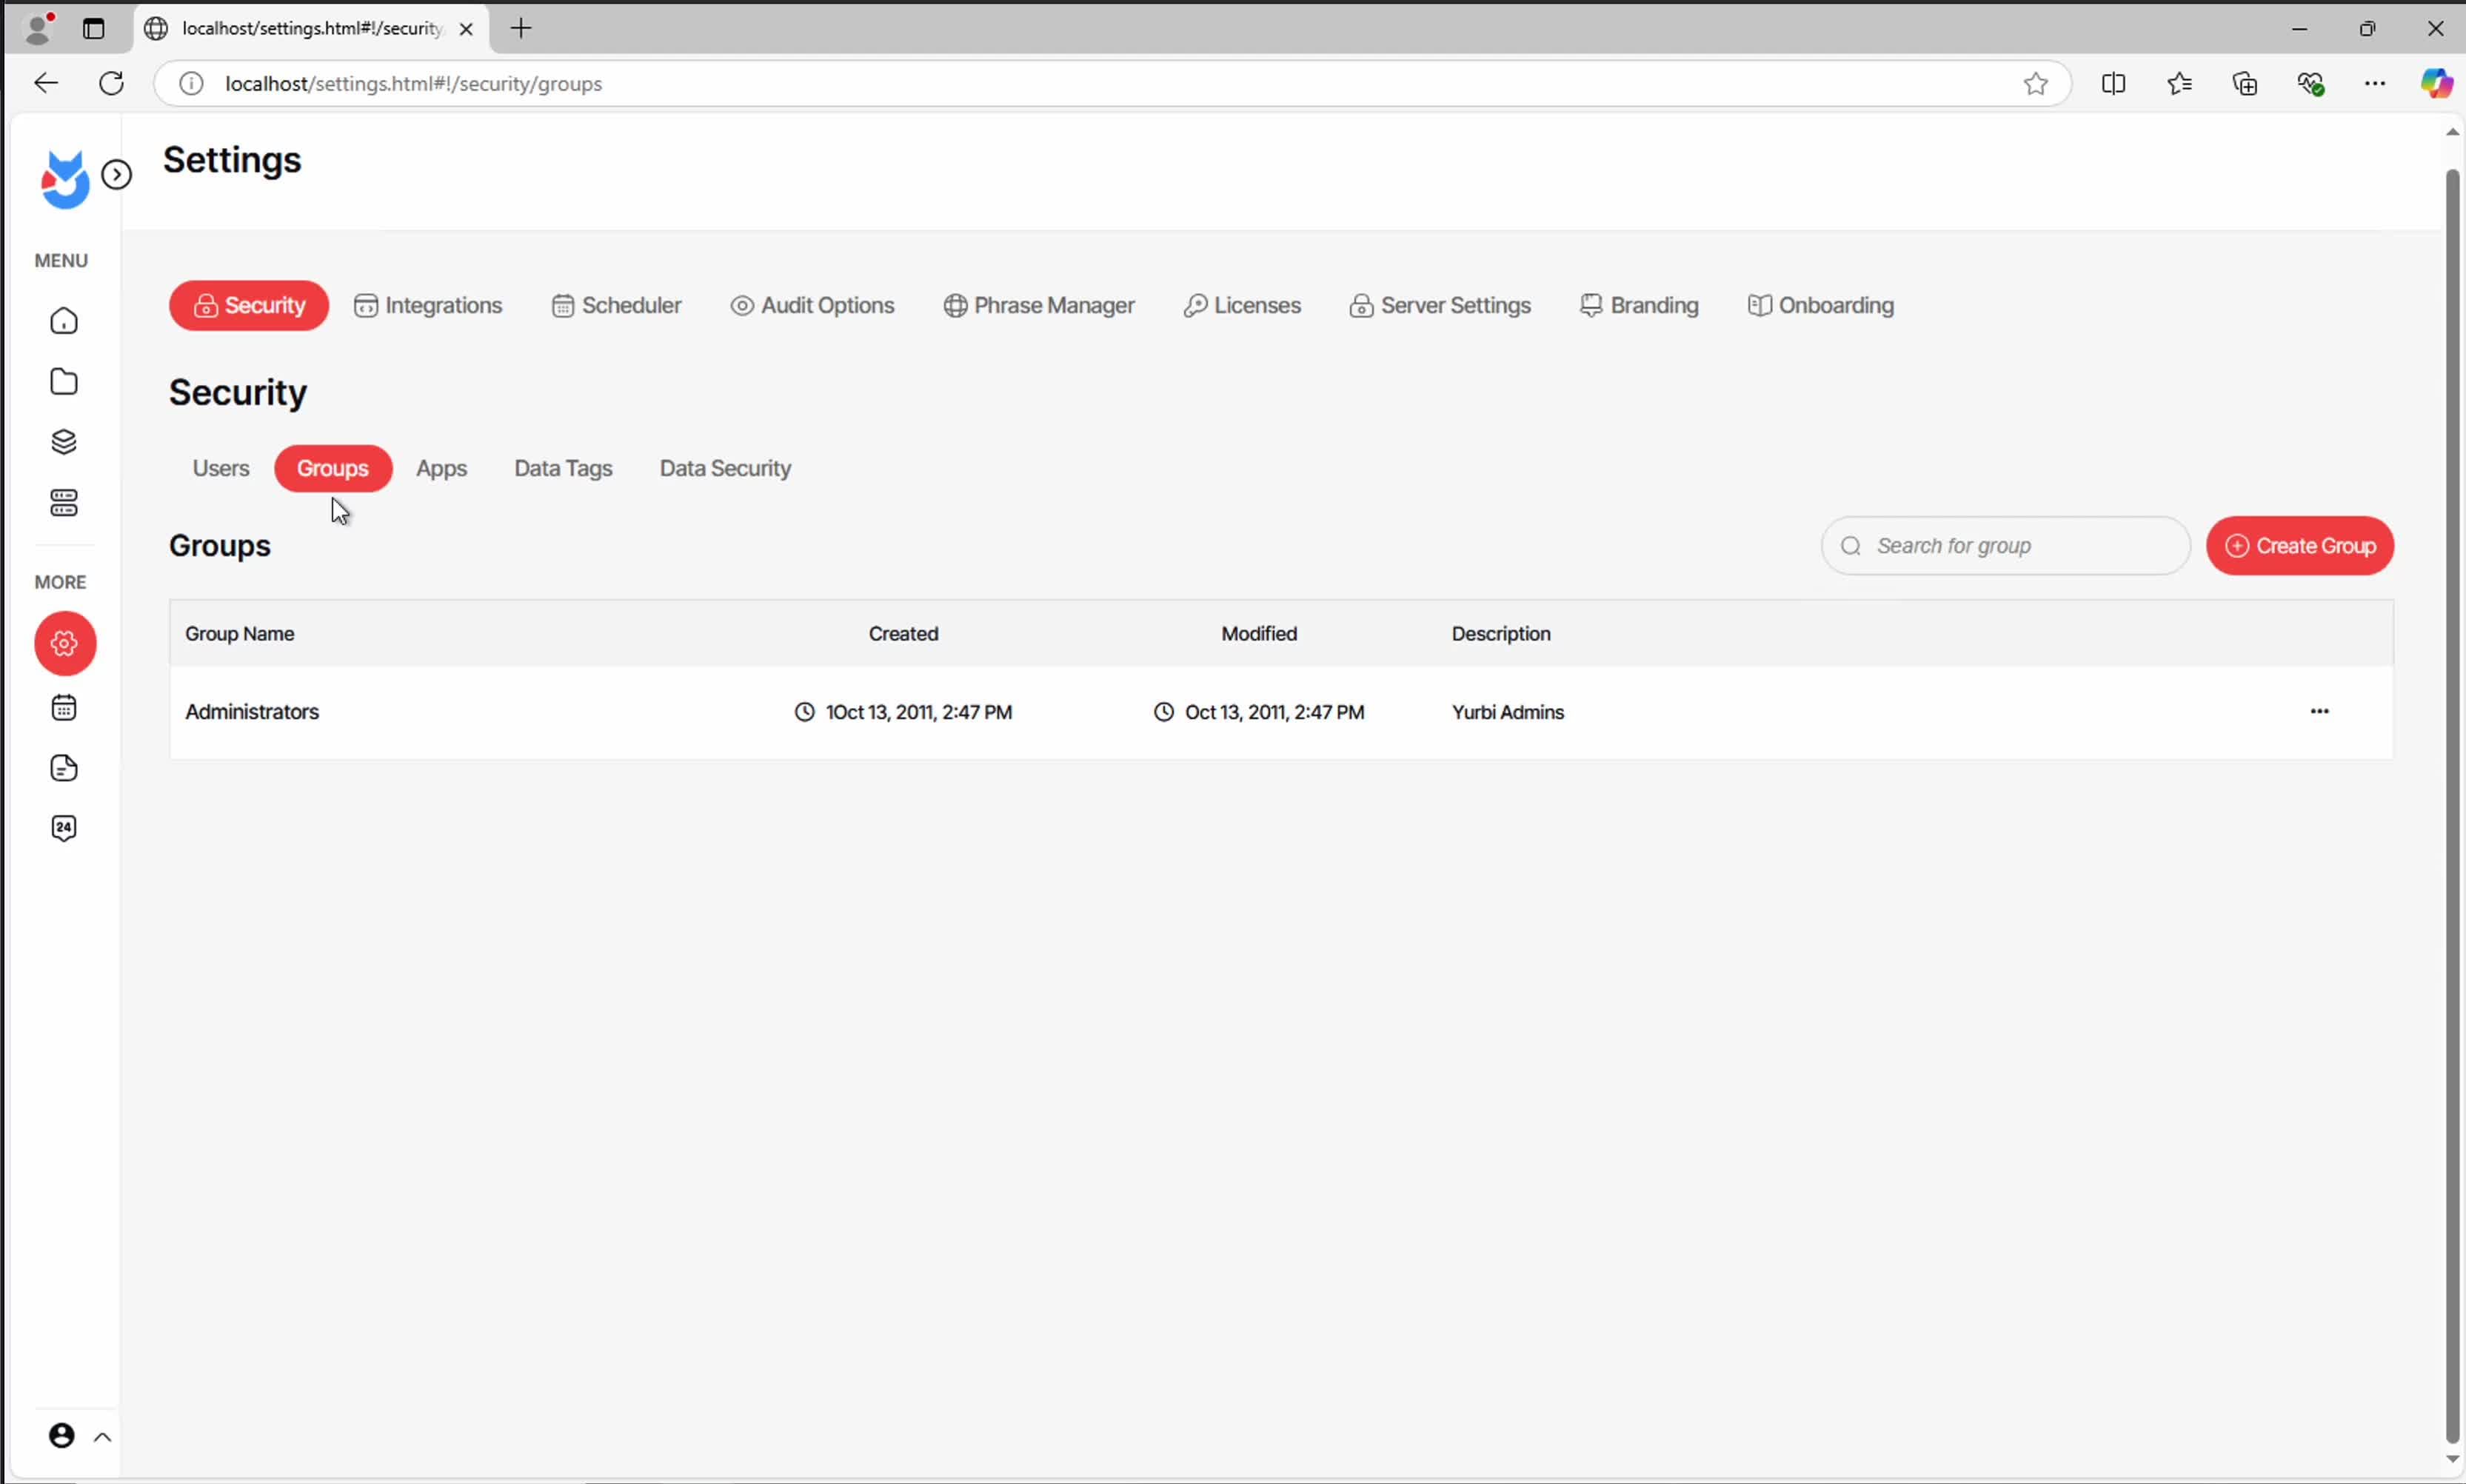The width and height of the screenshot is (2466, 1484).
Task: Open the home icon in sidebar
Action: 64,321
